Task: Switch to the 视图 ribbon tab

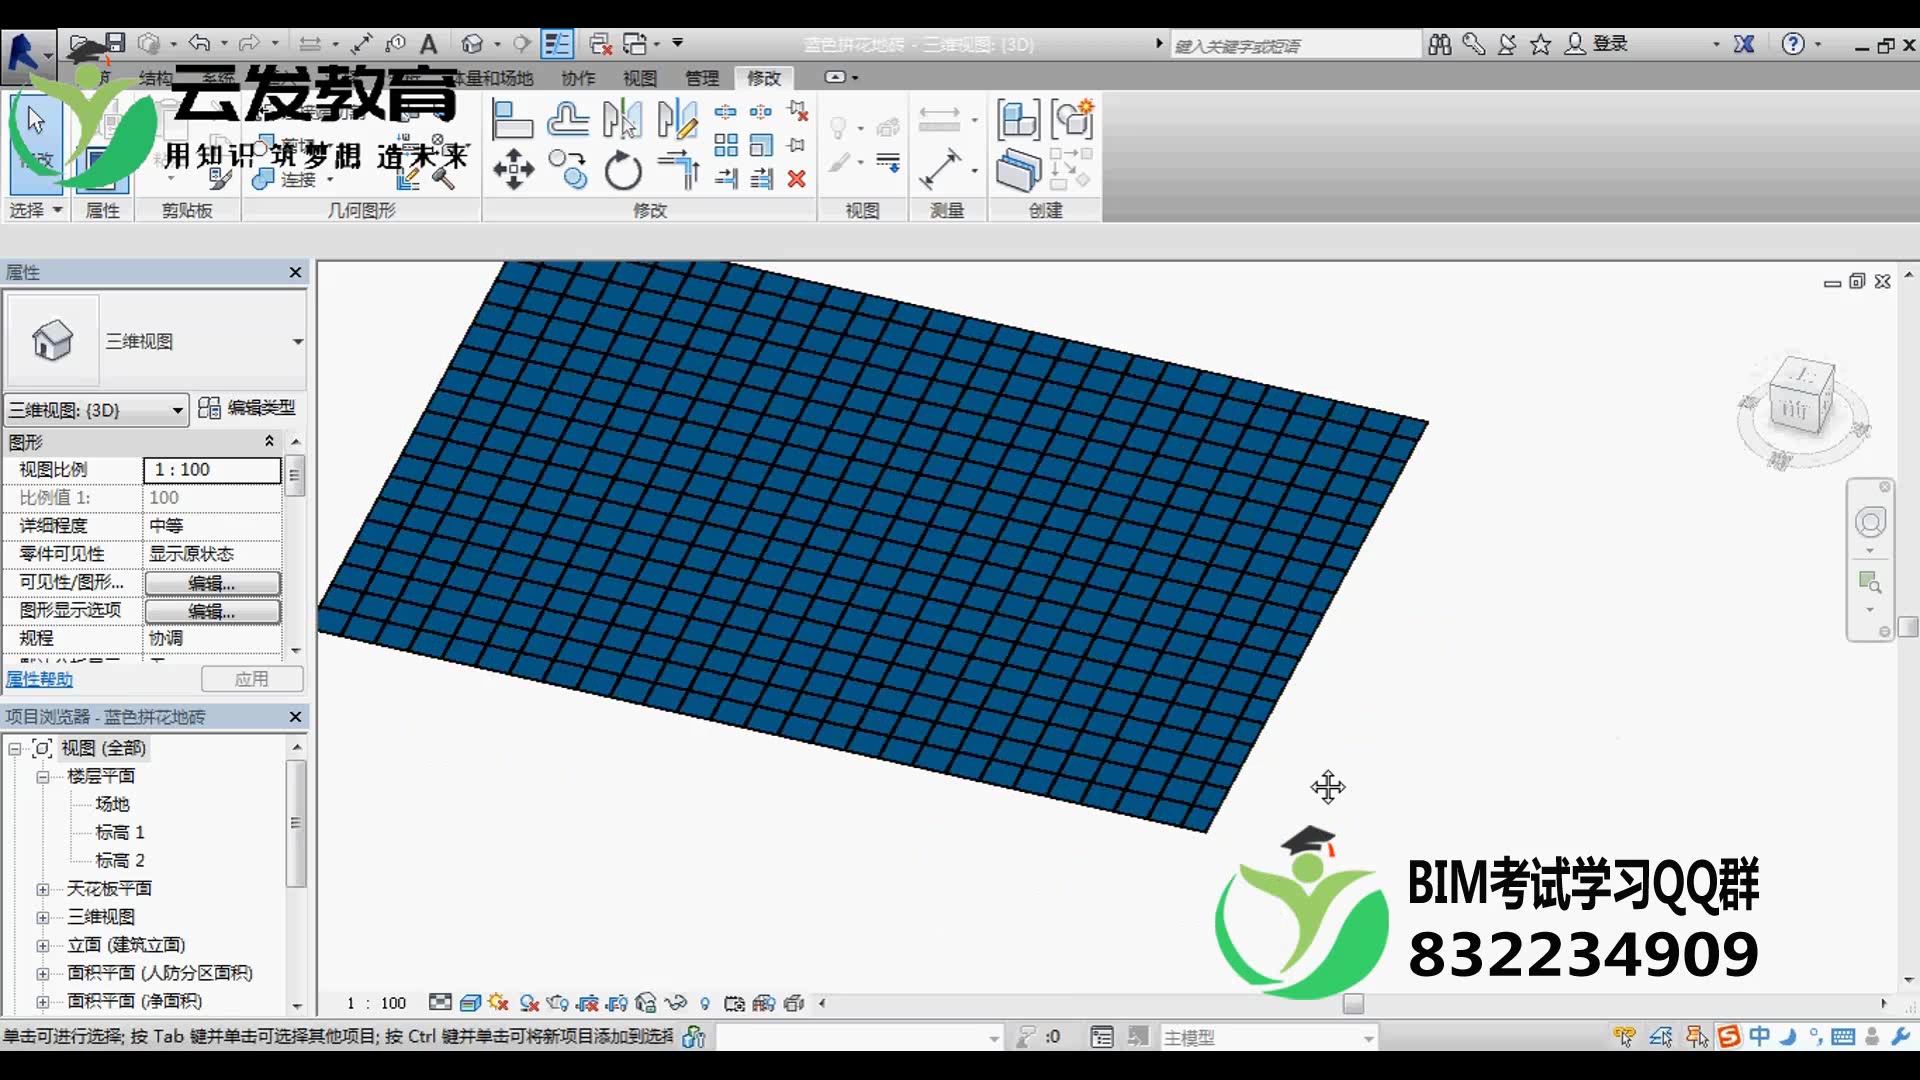Action: [x=638, y=77]
